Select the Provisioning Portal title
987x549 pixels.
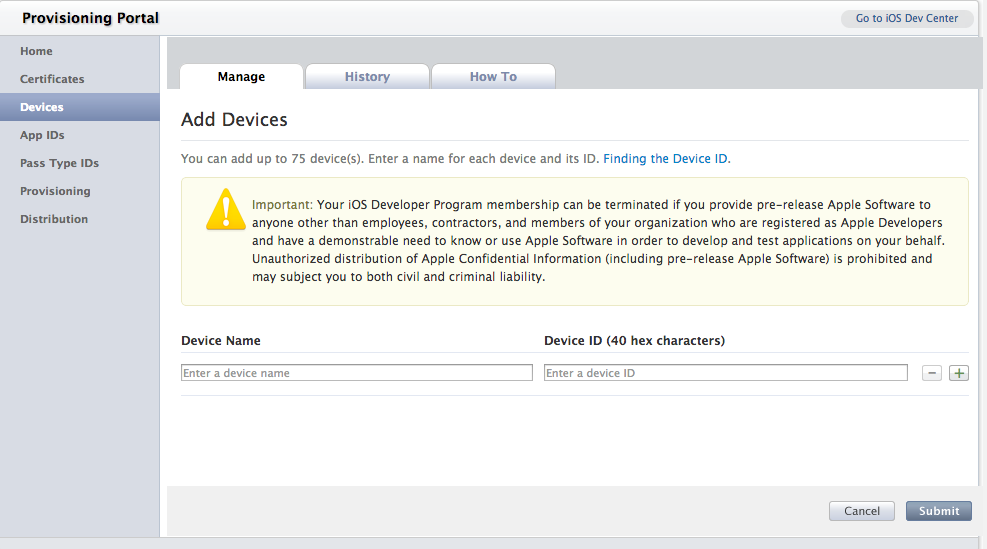tap(90, 18)
